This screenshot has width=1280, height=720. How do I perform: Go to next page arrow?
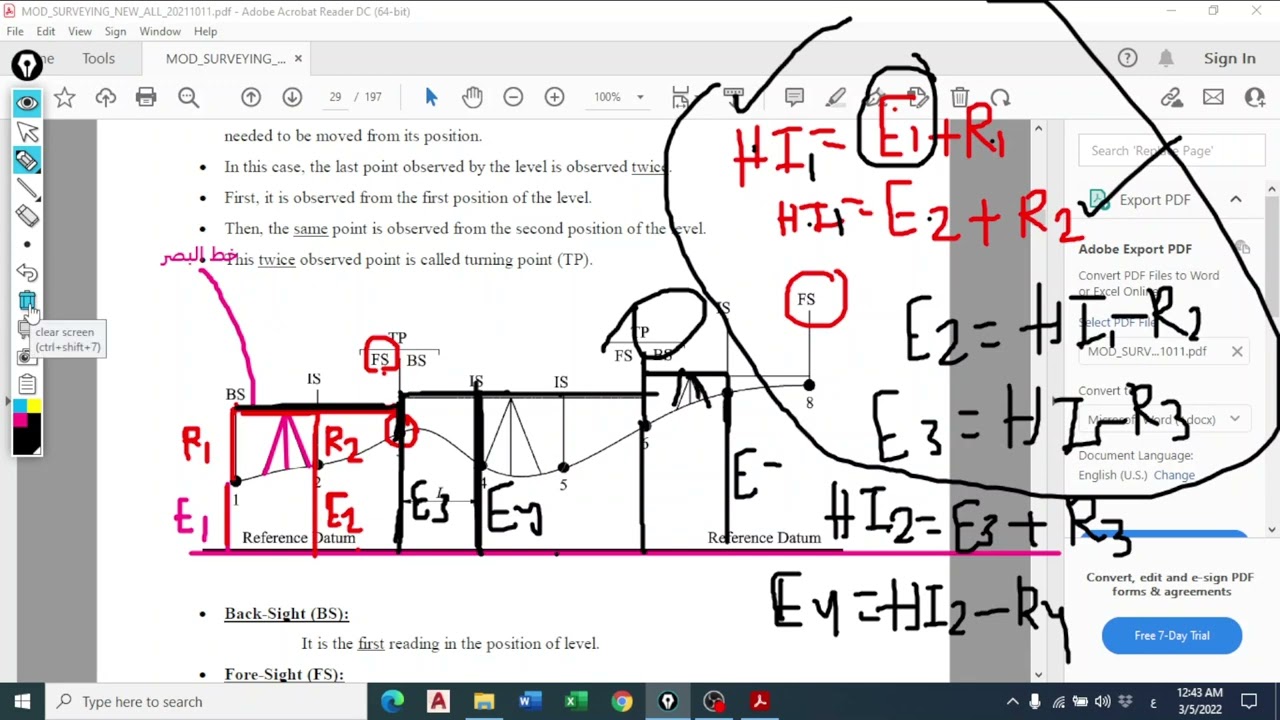tap(292, 97)
